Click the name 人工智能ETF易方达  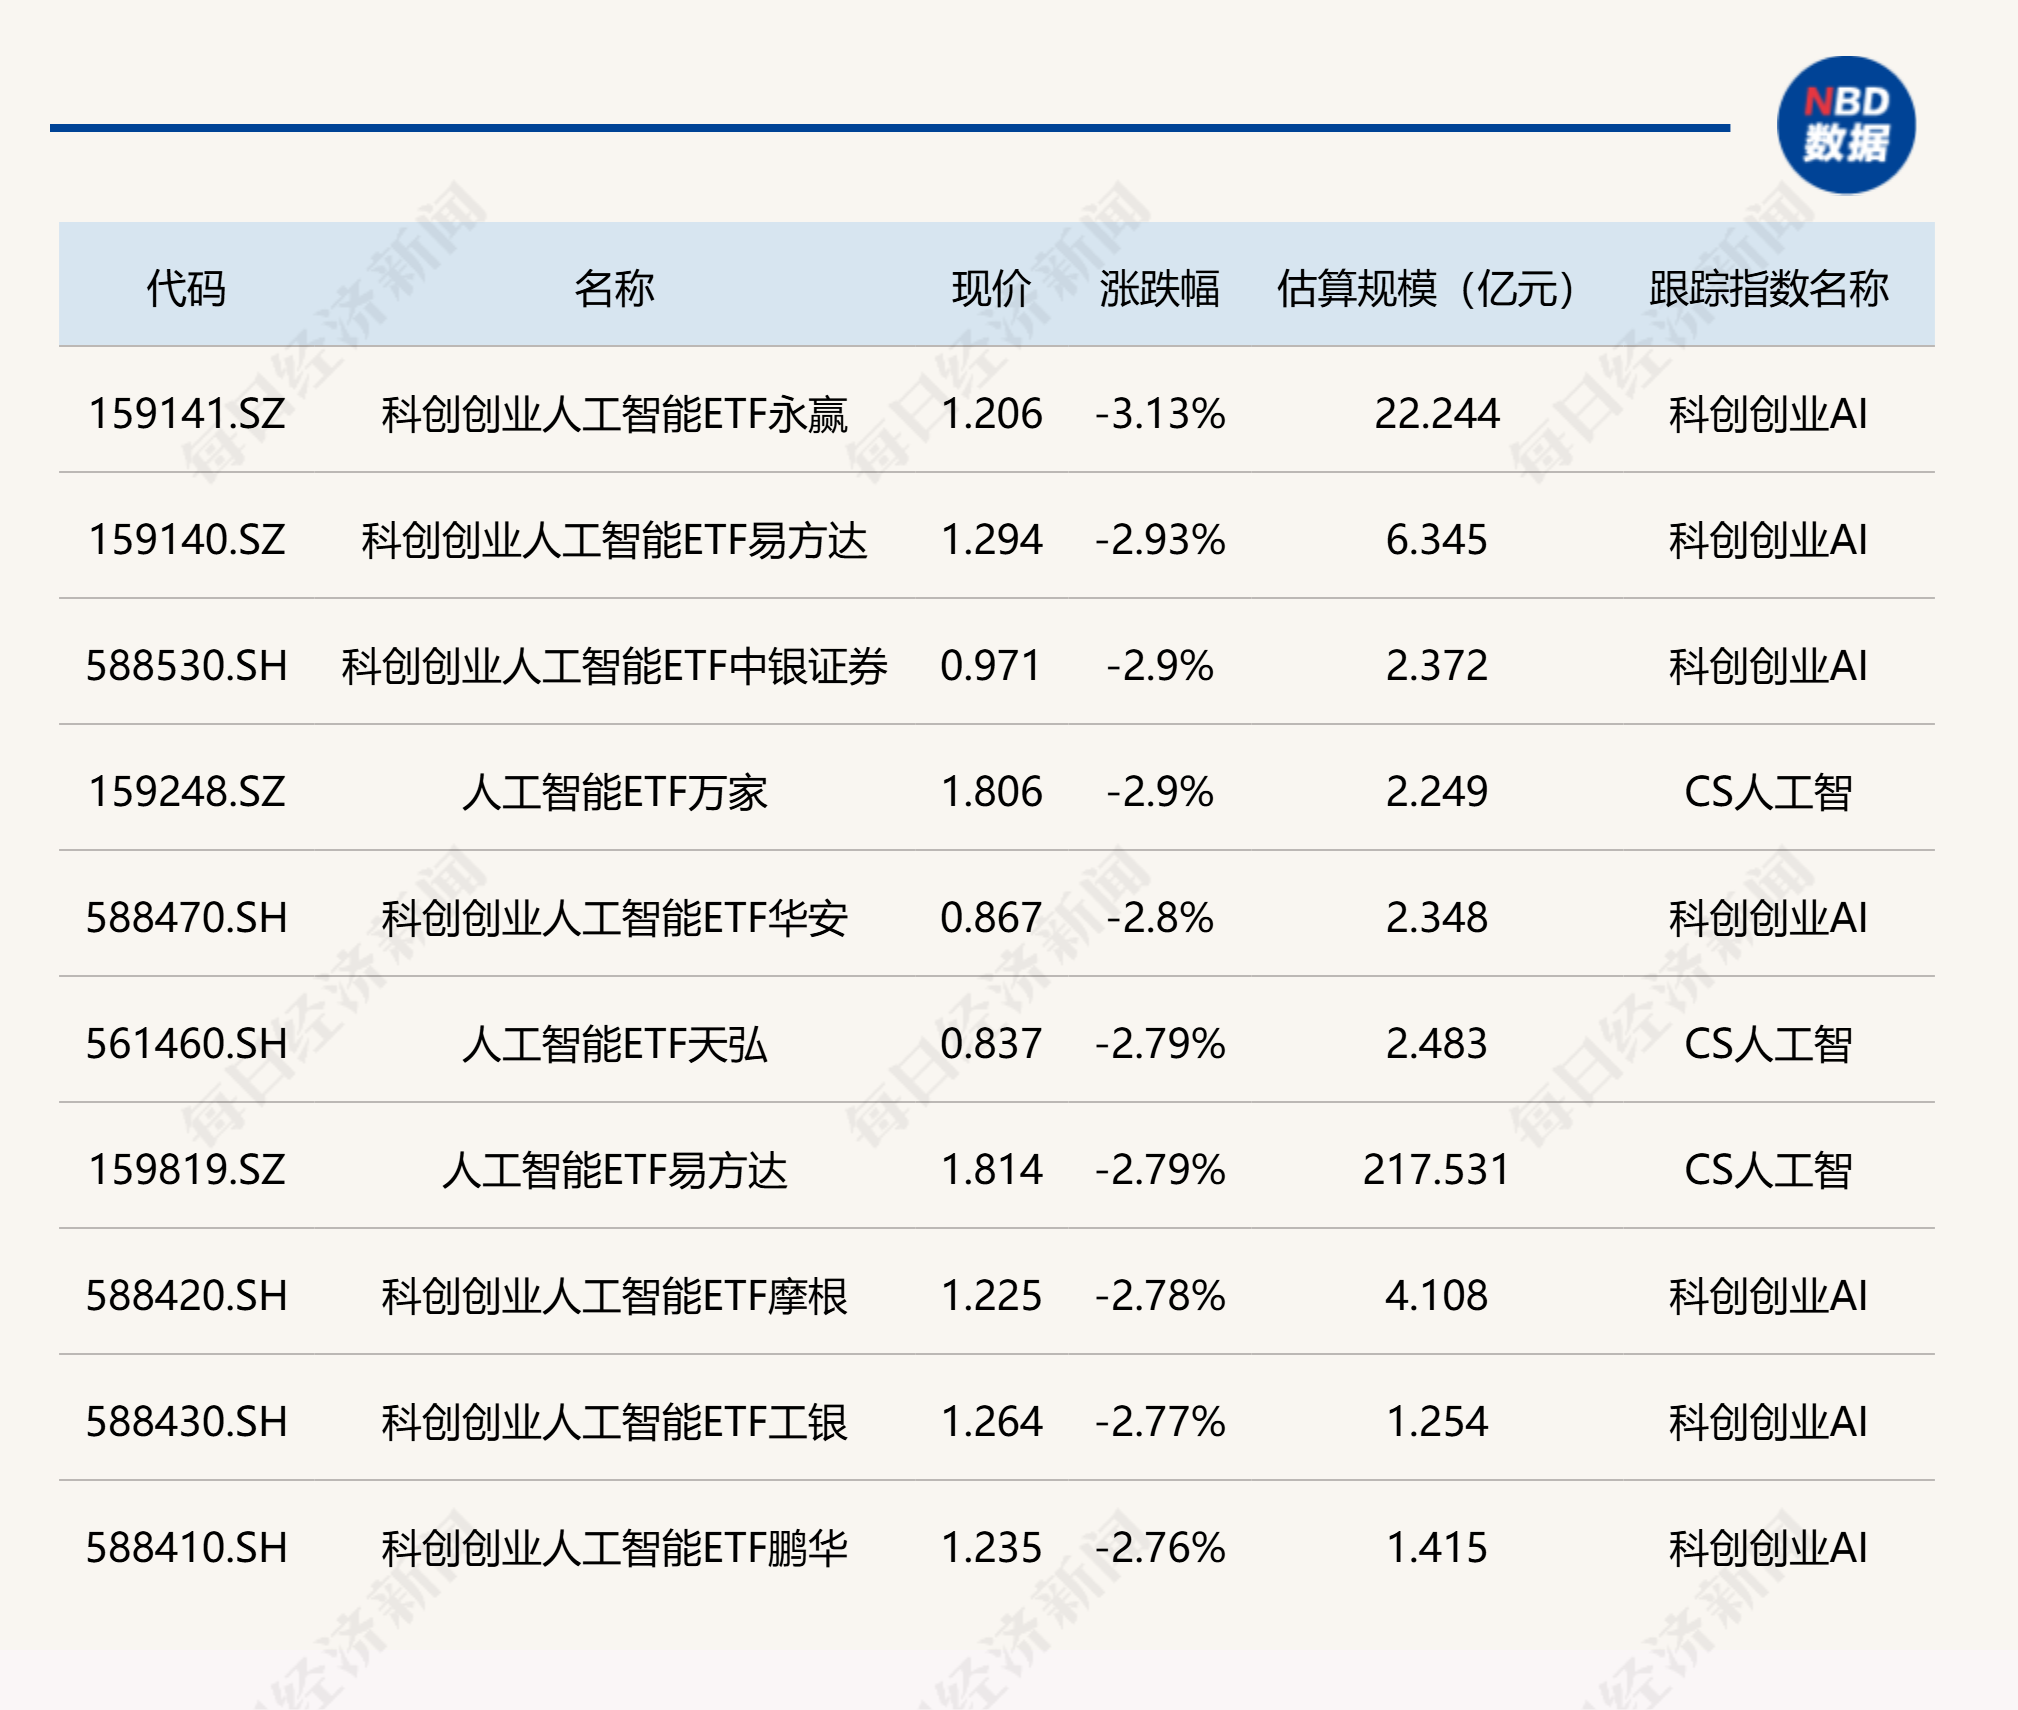tap(614, 1170)
